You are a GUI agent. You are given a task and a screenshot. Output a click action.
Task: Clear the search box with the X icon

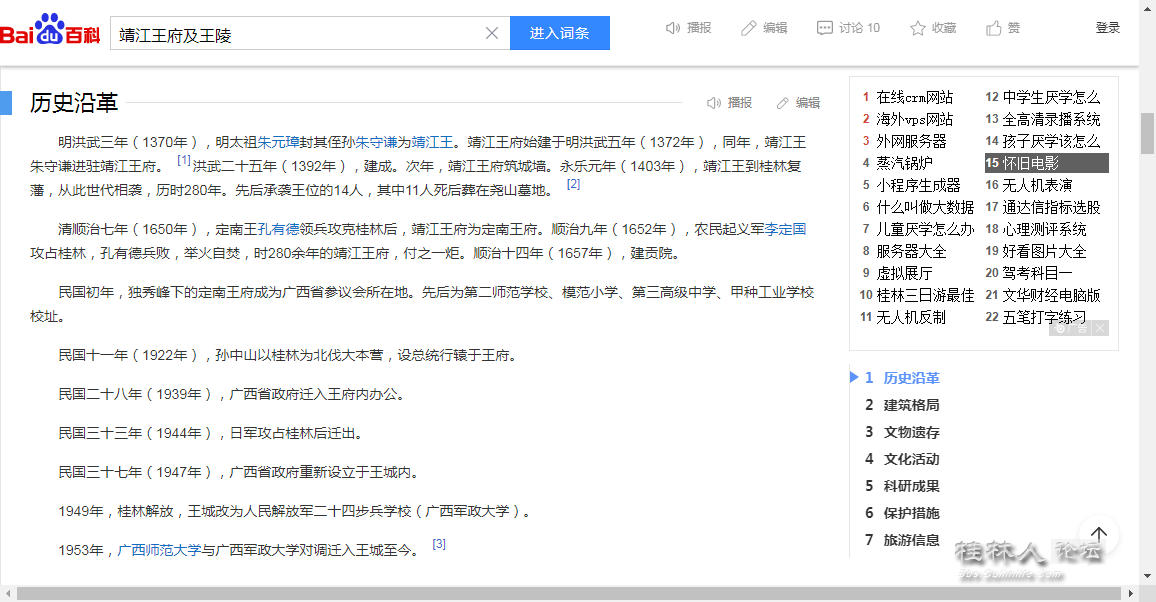(x=491, y=33)
